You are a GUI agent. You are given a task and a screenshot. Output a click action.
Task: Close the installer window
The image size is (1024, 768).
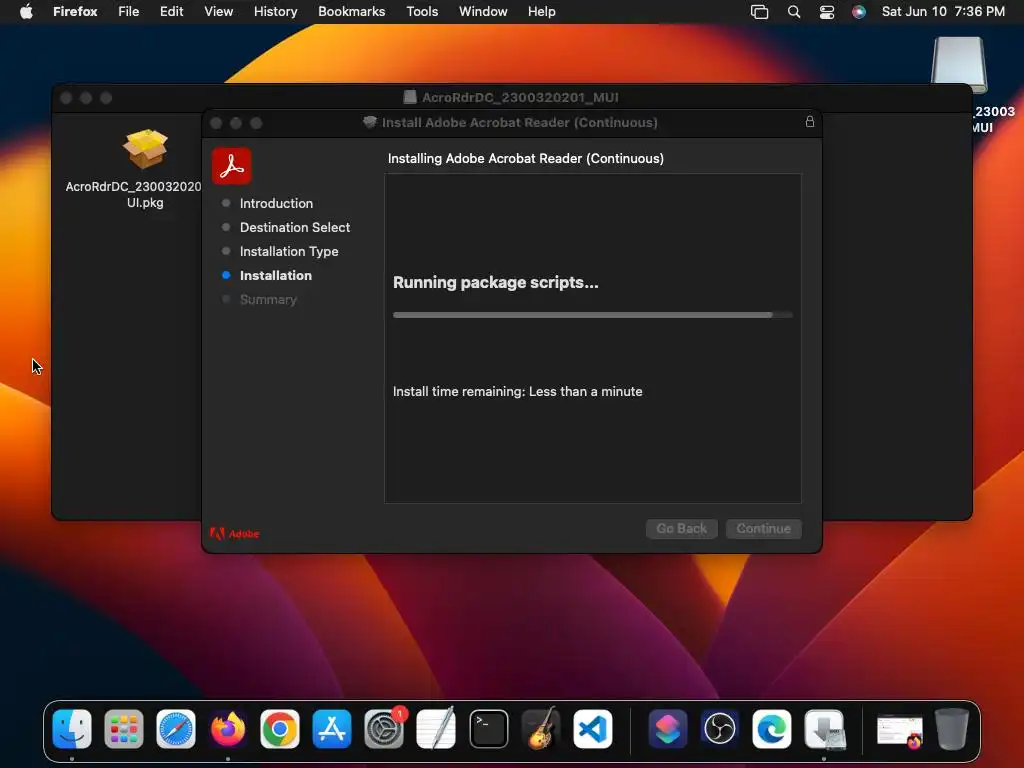pos(216,123)
